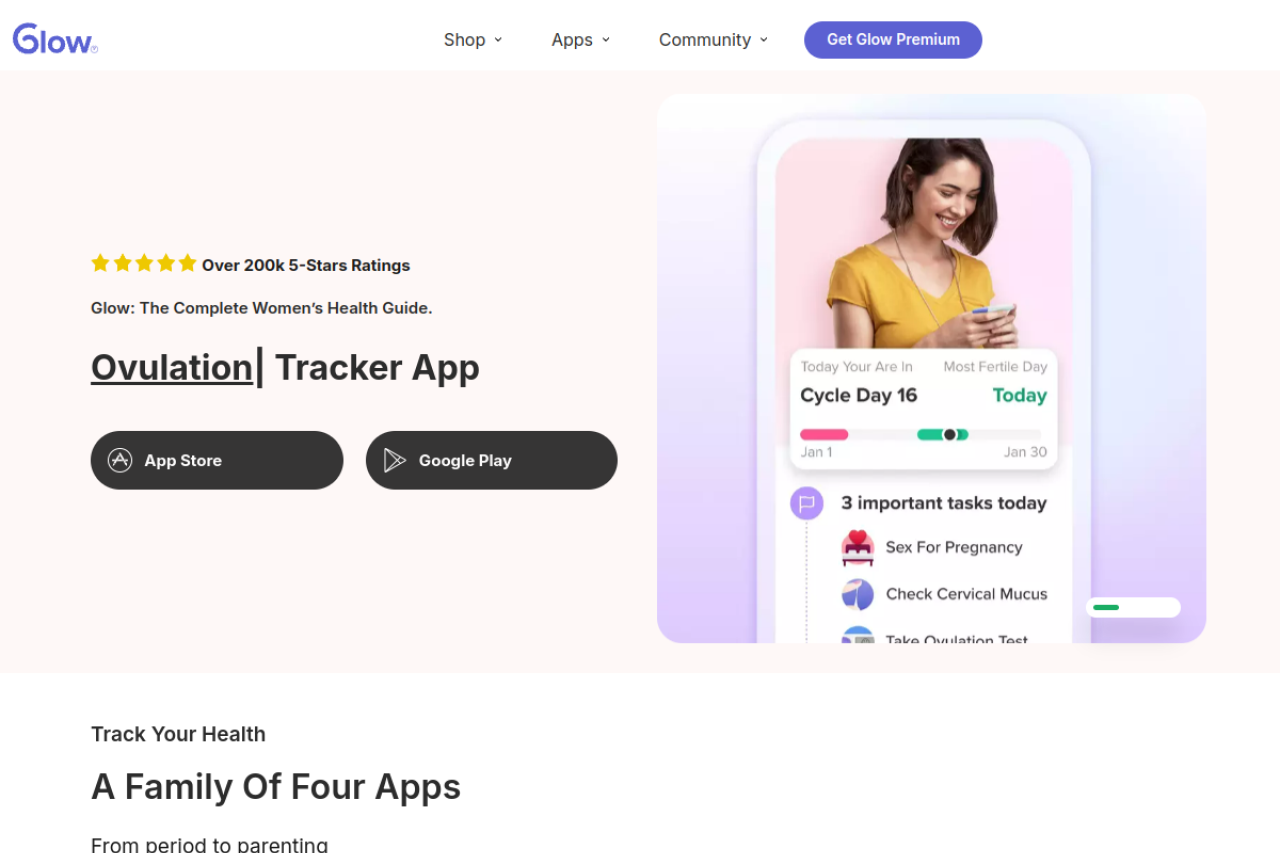Click the App Store icon

[x=120, y=460]
